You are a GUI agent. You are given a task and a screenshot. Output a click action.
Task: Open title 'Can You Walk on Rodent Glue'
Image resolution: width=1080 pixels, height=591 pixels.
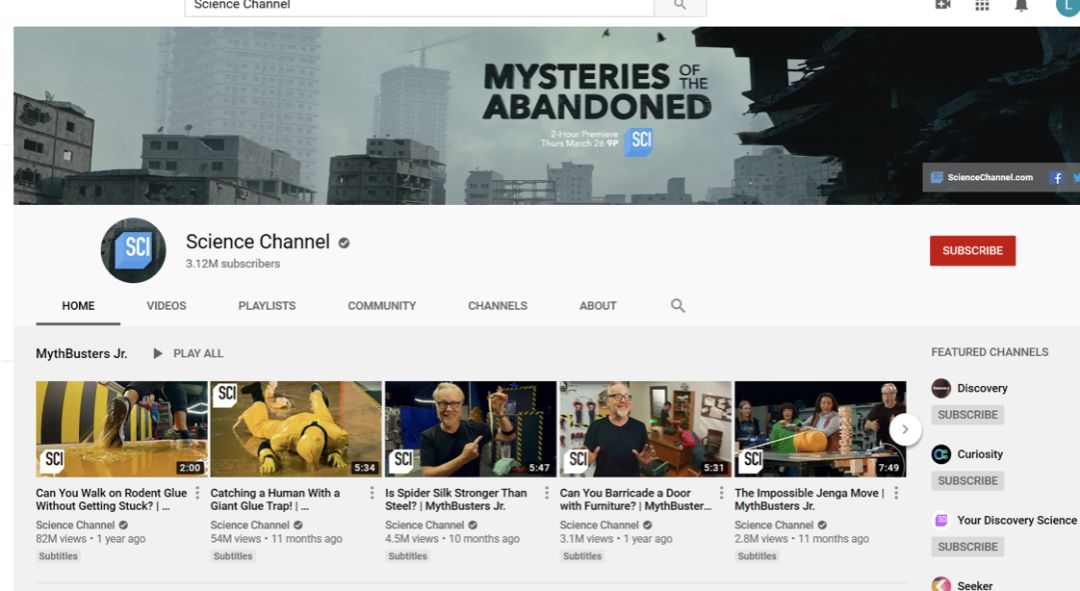click(112, 499)
